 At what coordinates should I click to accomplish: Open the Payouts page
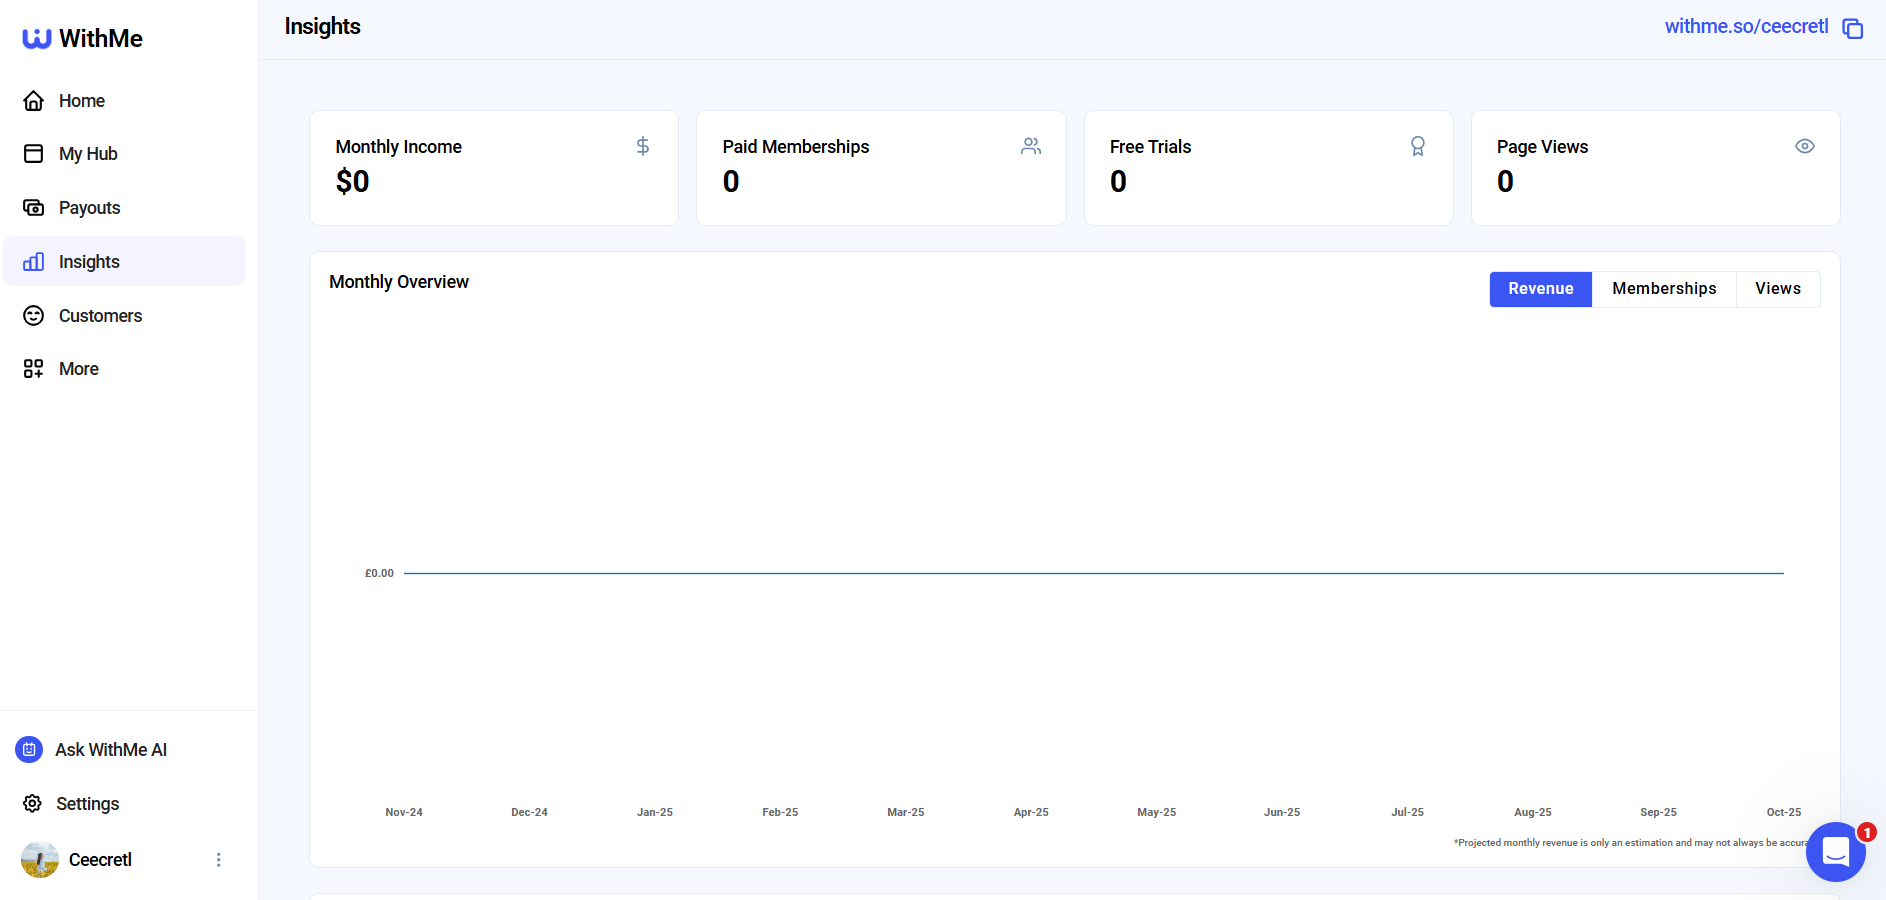pyautogui.click(x=88, y=207)
